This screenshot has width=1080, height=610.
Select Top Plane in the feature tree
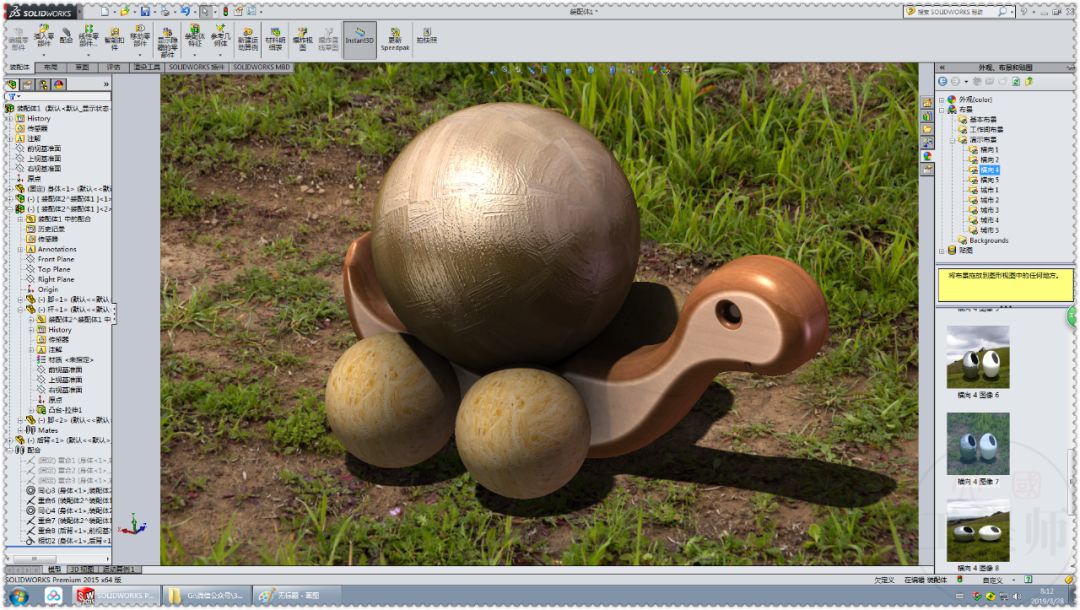click(54, 269)
